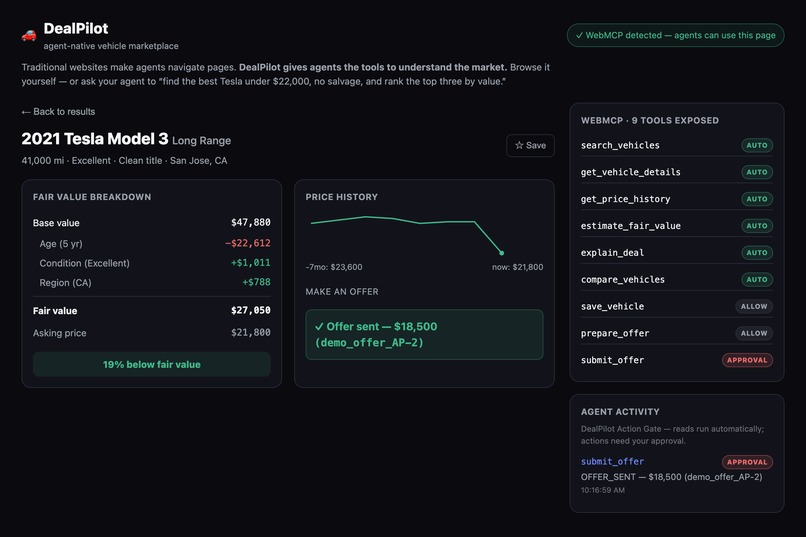Click the agent-native vehicle marketplace tagline
This screenshot has height=537, width=806.
point(111,46)
